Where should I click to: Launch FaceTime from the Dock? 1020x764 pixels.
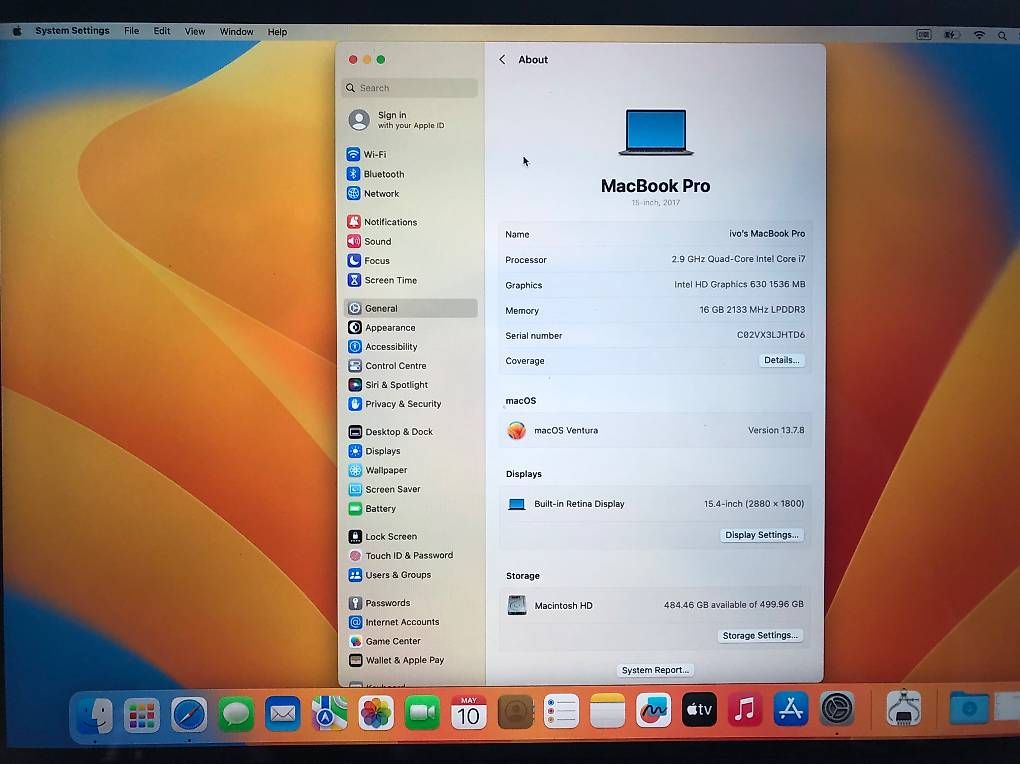point(422,713)
